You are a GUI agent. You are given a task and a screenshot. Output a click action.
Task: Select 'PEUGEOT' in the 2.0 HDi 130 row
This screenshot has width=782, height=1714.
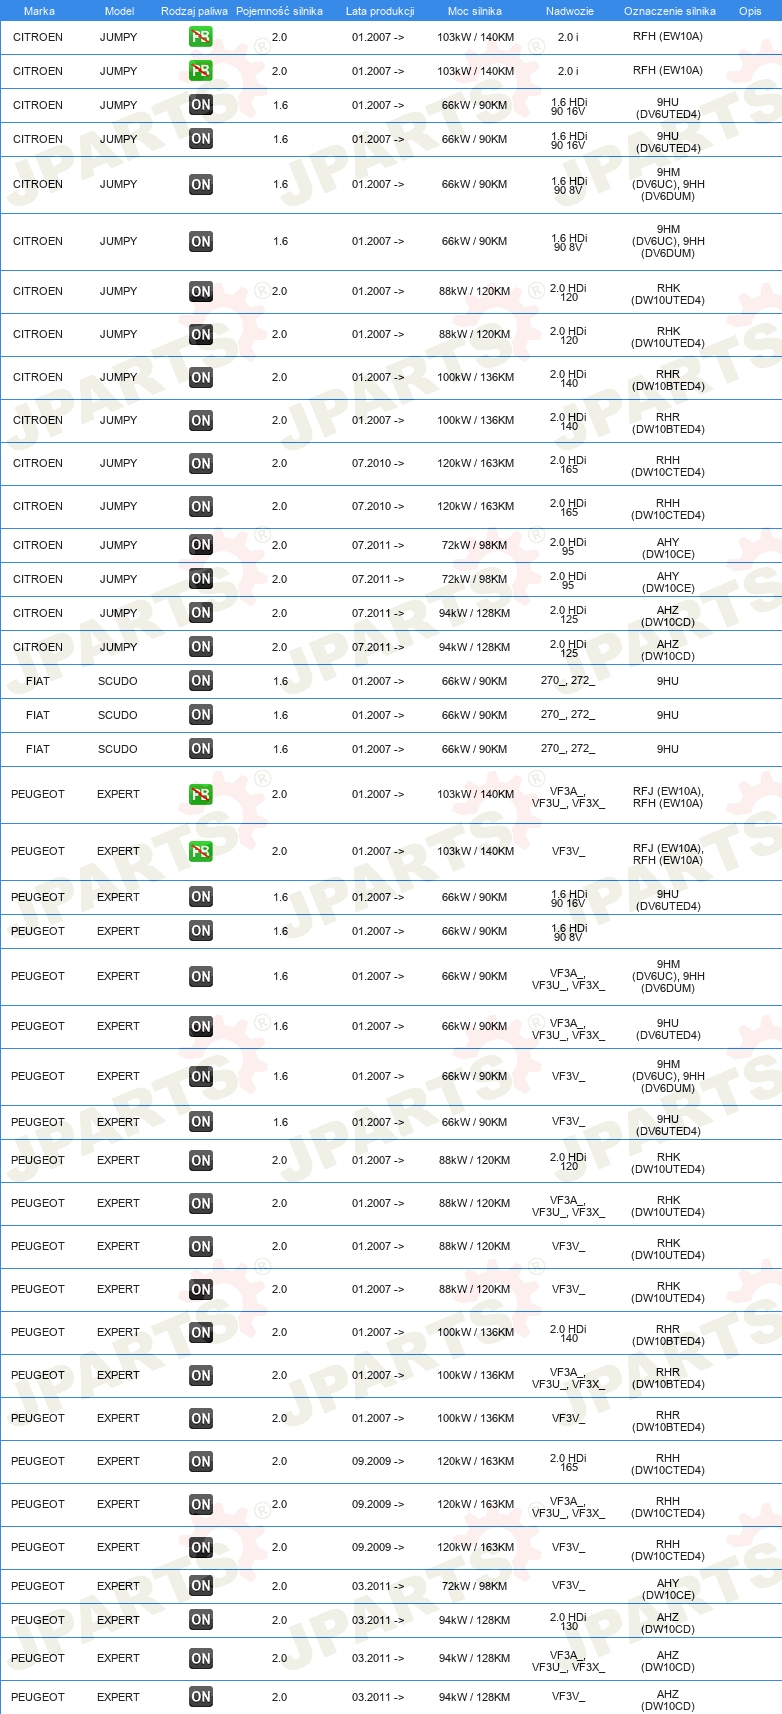coord(38,1620)
